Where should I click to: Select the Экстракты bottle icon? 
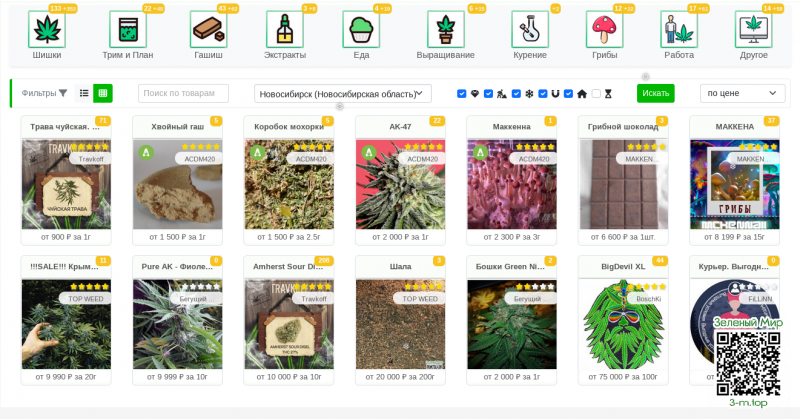click(284, 30)
